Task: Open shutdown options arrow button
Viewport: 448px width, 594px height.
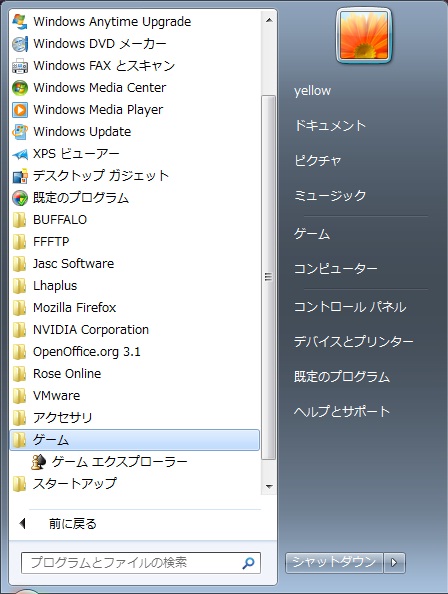Action: click(394, 563)
